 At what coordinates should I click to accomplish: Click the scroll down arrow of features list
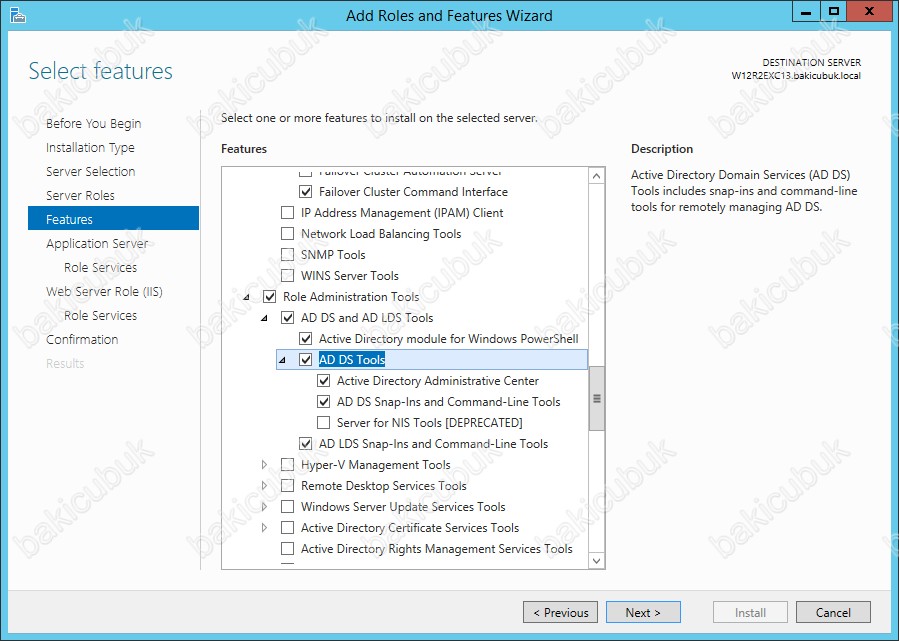point(597,561)
